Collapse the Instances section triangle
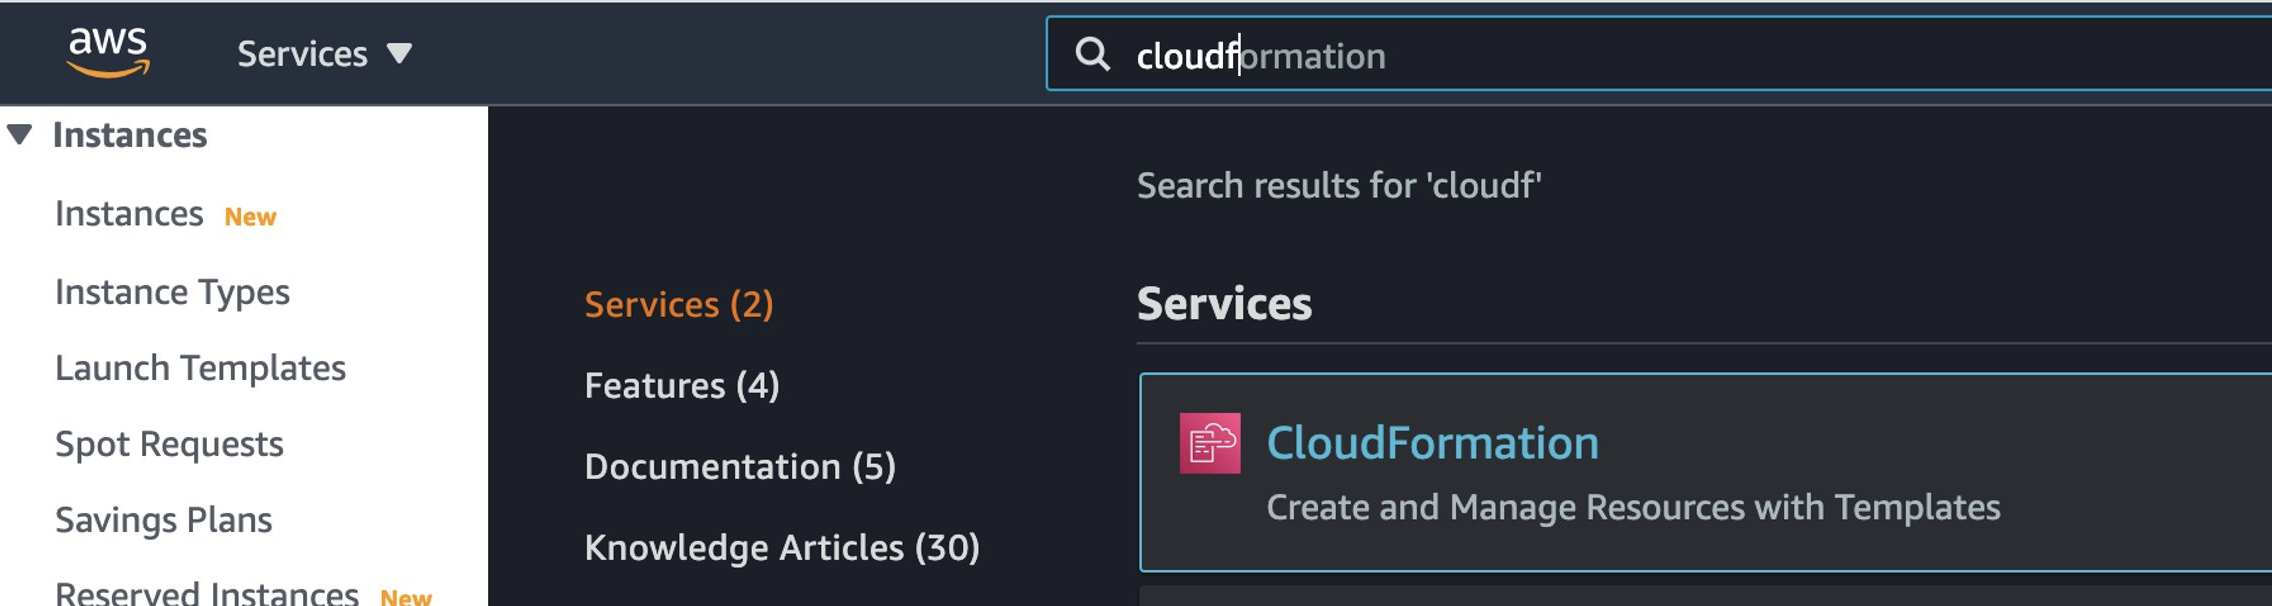The height and width of the screenshot is (606, 2272). [20, 134]
